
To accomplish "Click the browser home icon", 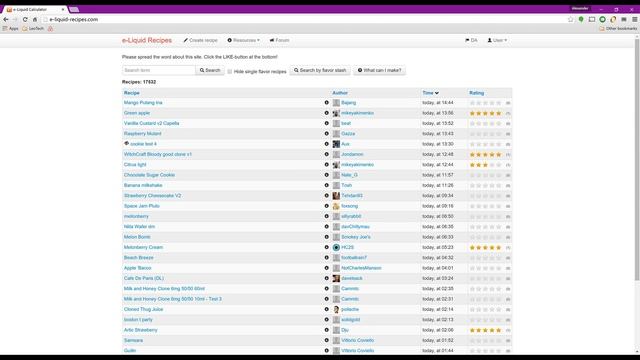I will (35, 19).
